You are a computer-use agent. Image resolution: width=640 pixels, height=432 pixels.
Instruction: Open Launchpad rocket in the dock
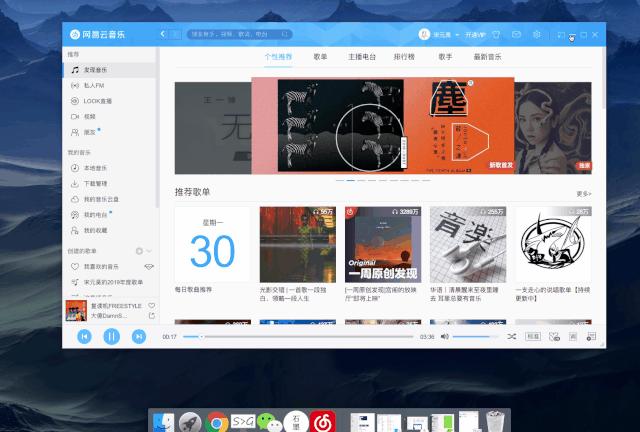pos(190,423)
